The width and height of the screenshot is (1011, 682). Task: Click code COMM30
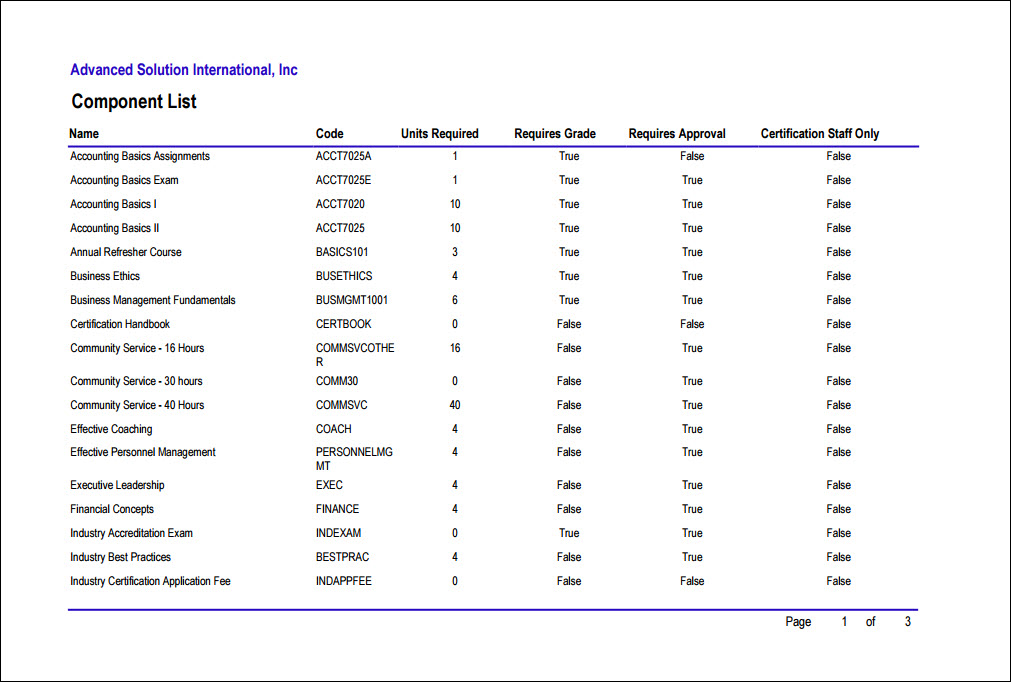tap(337, 380)
